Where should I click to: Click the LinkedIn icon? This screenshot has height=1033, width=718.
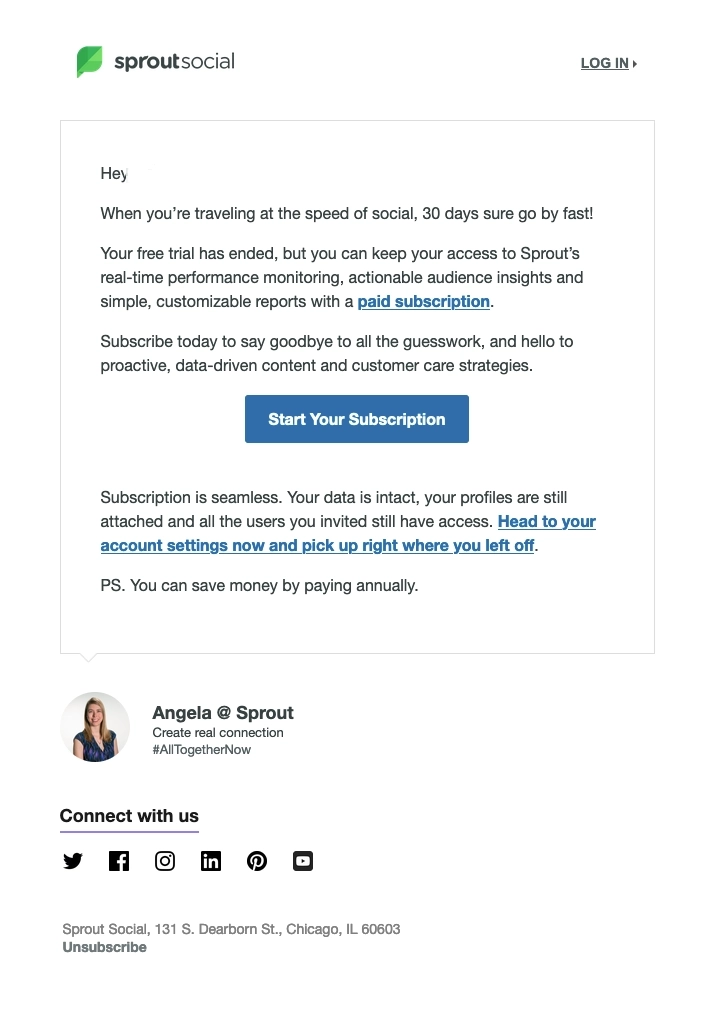click(211, 860)
